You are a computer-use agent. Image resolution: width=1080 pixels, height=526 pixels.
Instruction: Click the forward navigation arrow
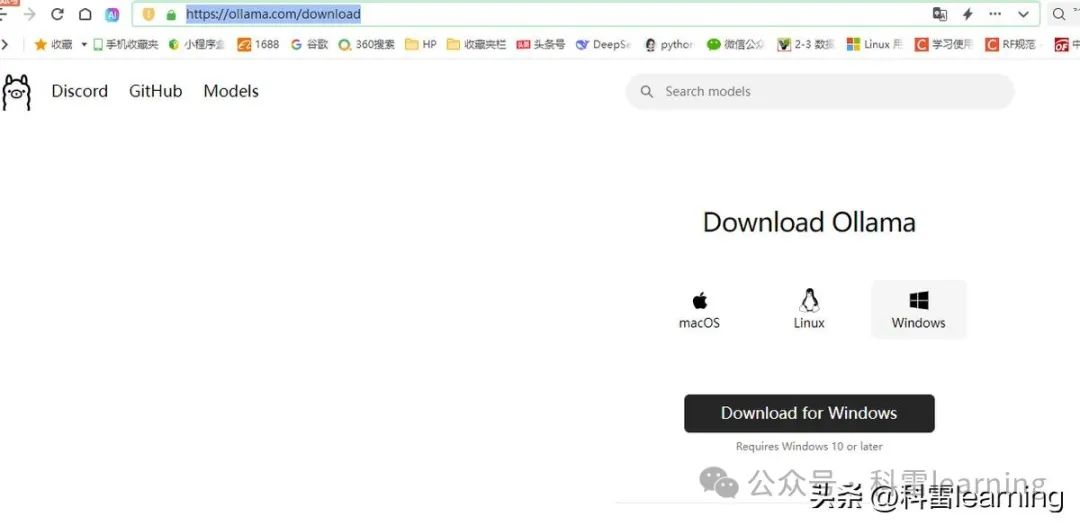(30, 14)
